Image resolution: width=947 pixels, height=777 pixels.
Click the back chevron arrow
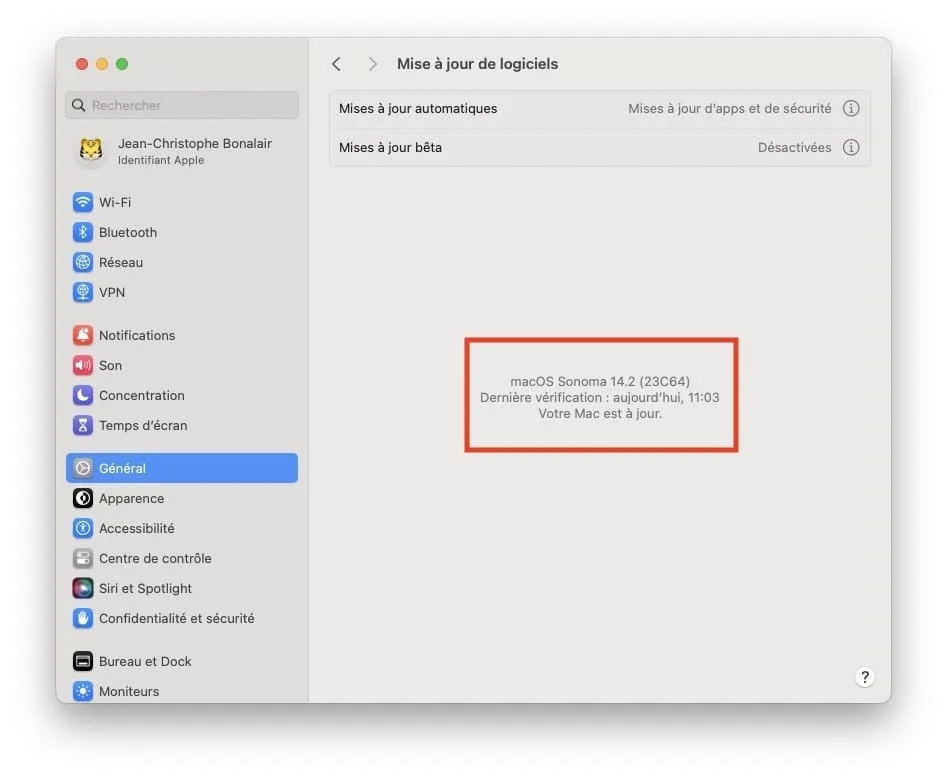336,63
